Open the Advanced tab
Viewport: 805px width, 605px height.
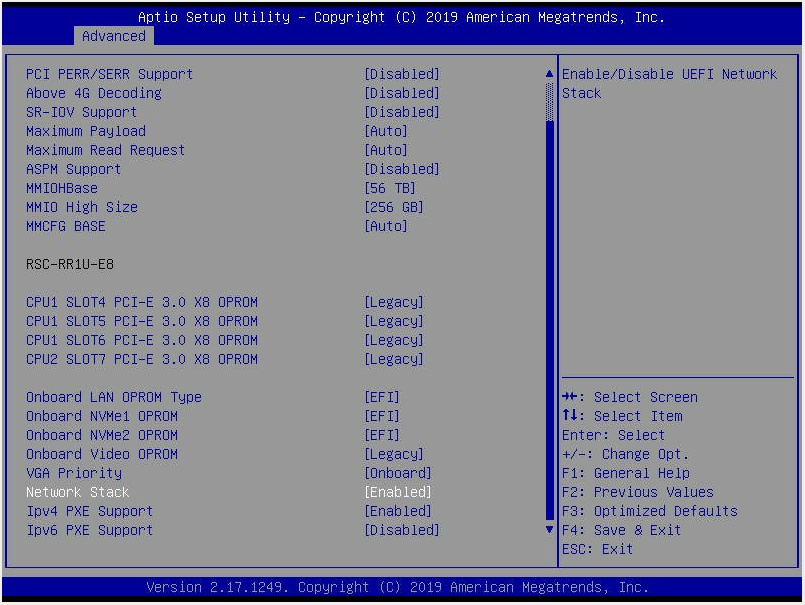(x=113, y=36)
